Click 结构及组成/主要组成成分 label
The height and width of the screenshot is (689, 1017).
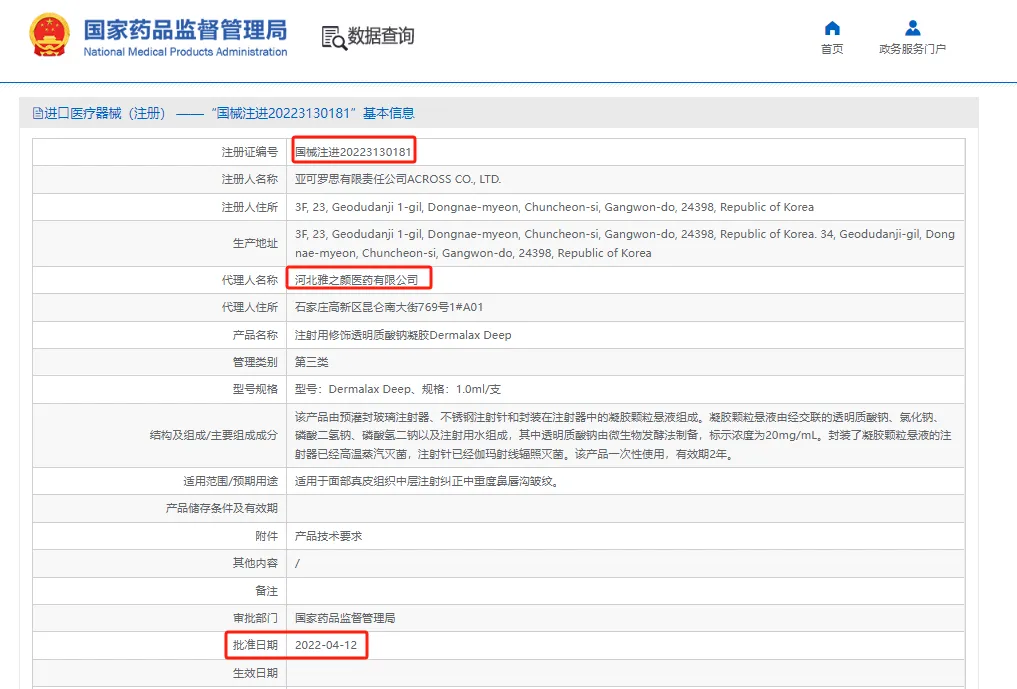pyautogui.click(x=214, y=435)
